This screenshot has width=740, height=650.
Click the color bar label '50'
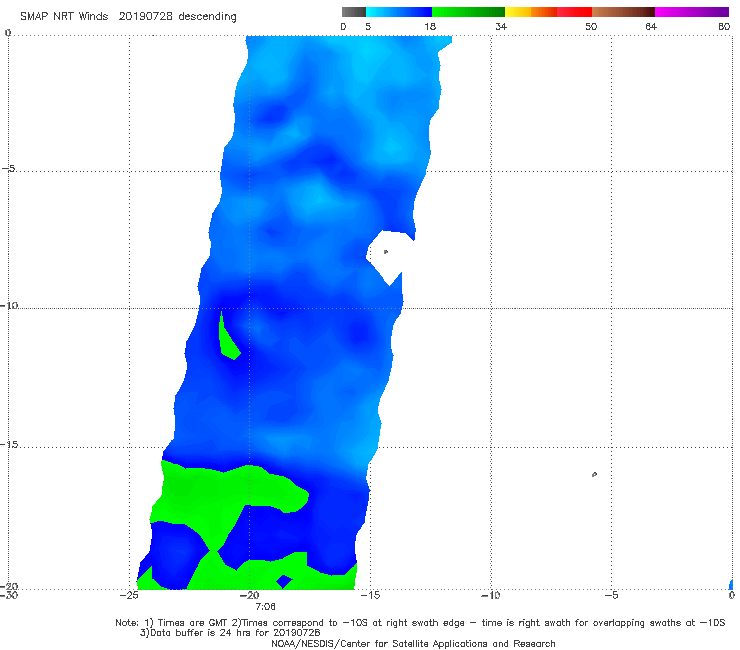[x=591, y=26]
